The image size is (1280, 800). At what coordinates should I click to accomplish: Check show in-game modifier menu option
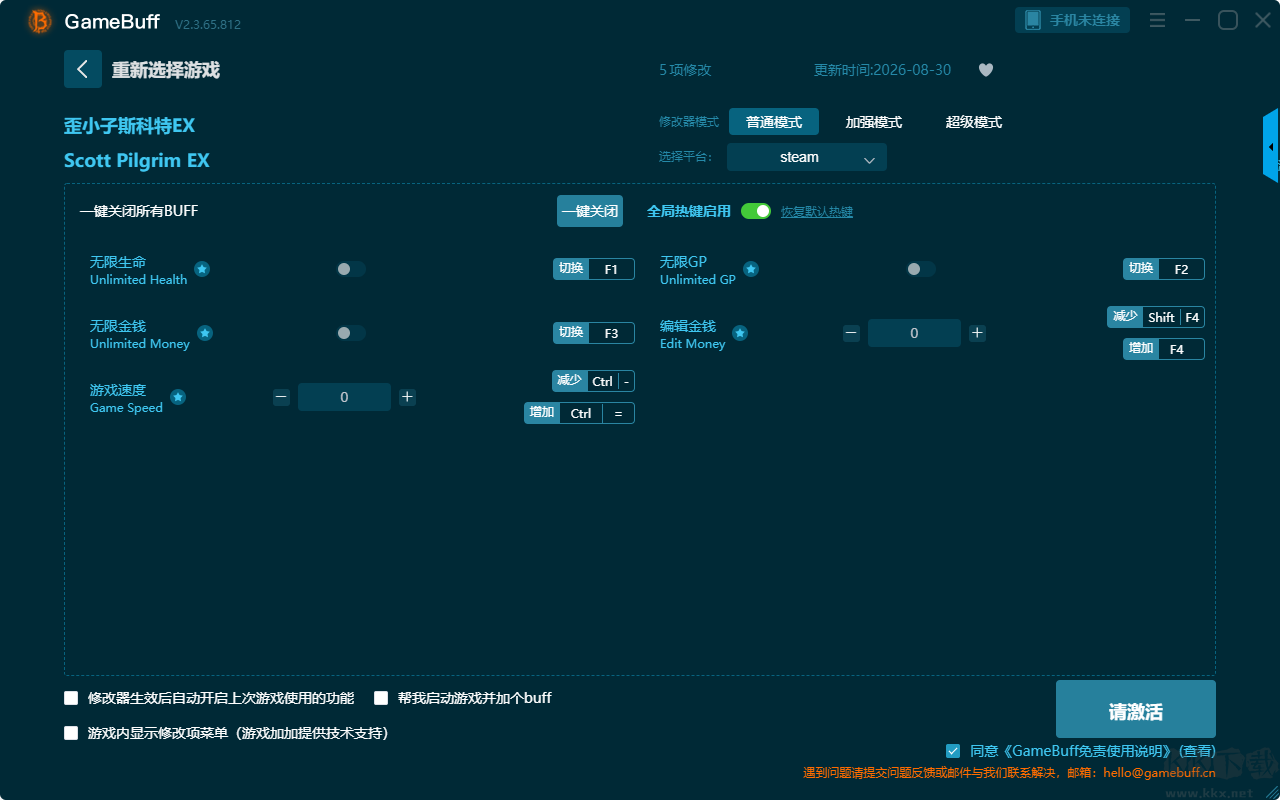(71, 733)
